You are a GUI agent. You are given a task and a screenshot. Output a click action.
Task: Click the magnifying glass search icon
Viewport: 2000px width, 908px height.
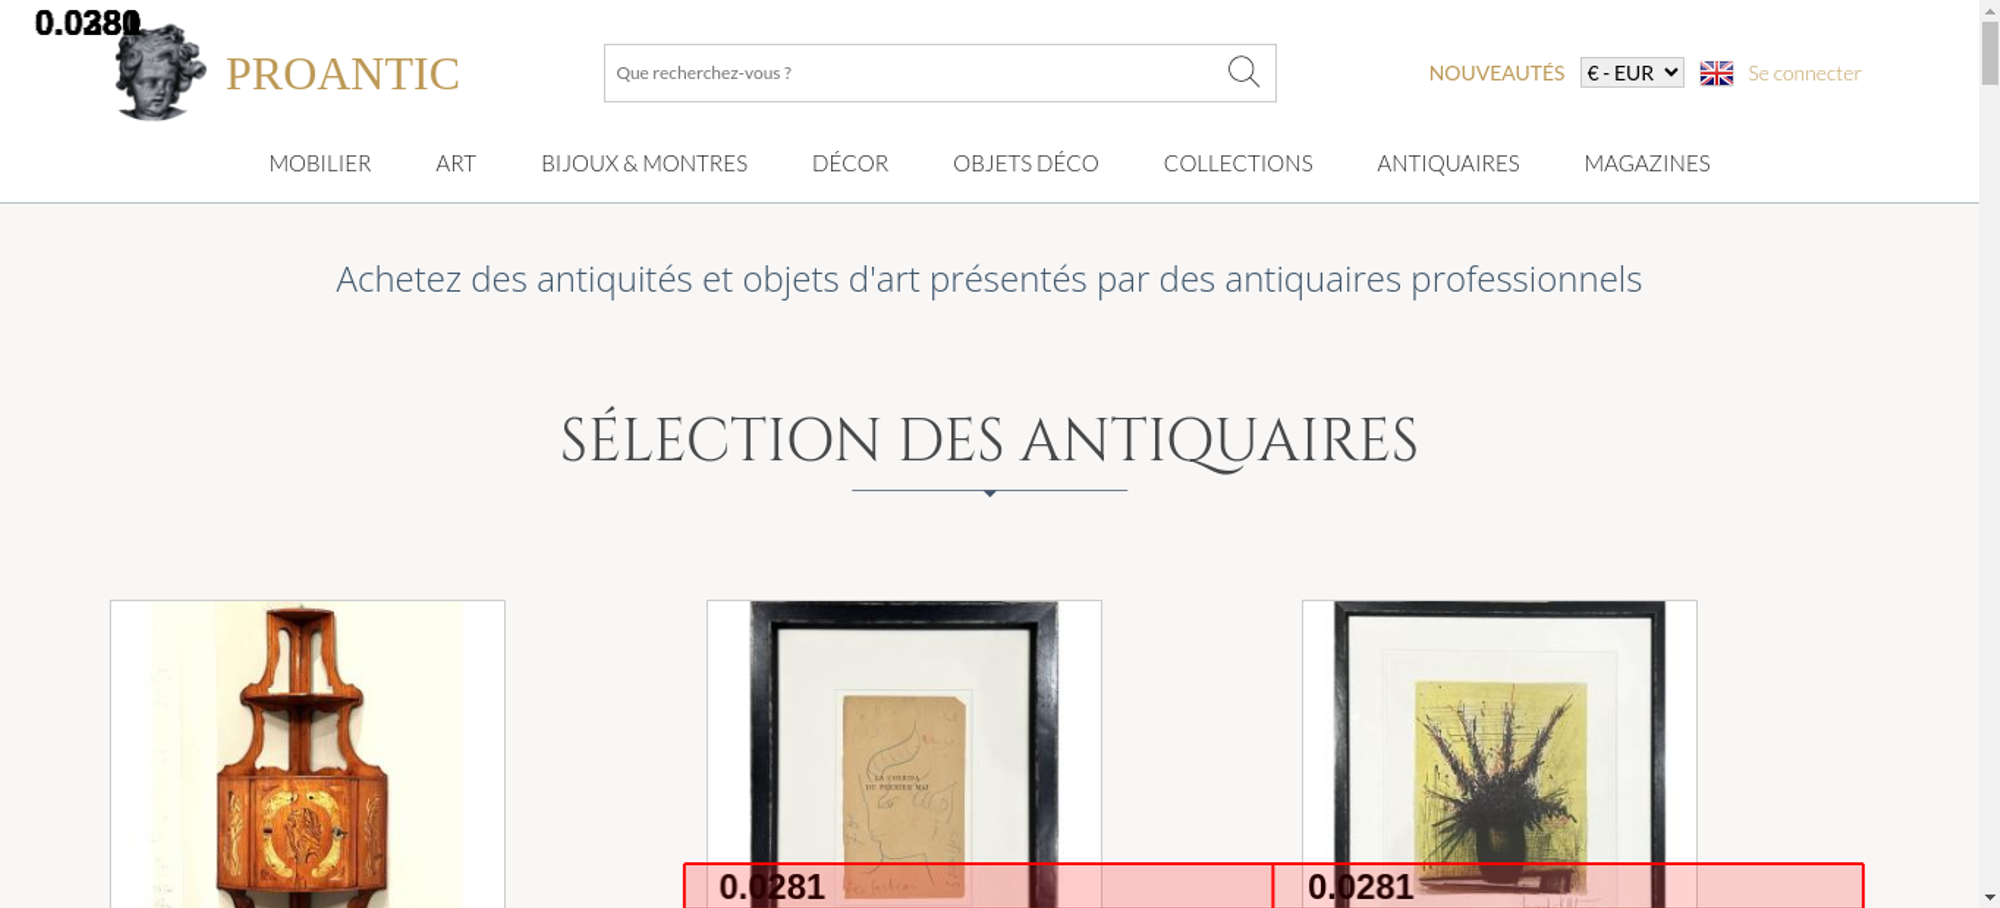click(1243, 72)
